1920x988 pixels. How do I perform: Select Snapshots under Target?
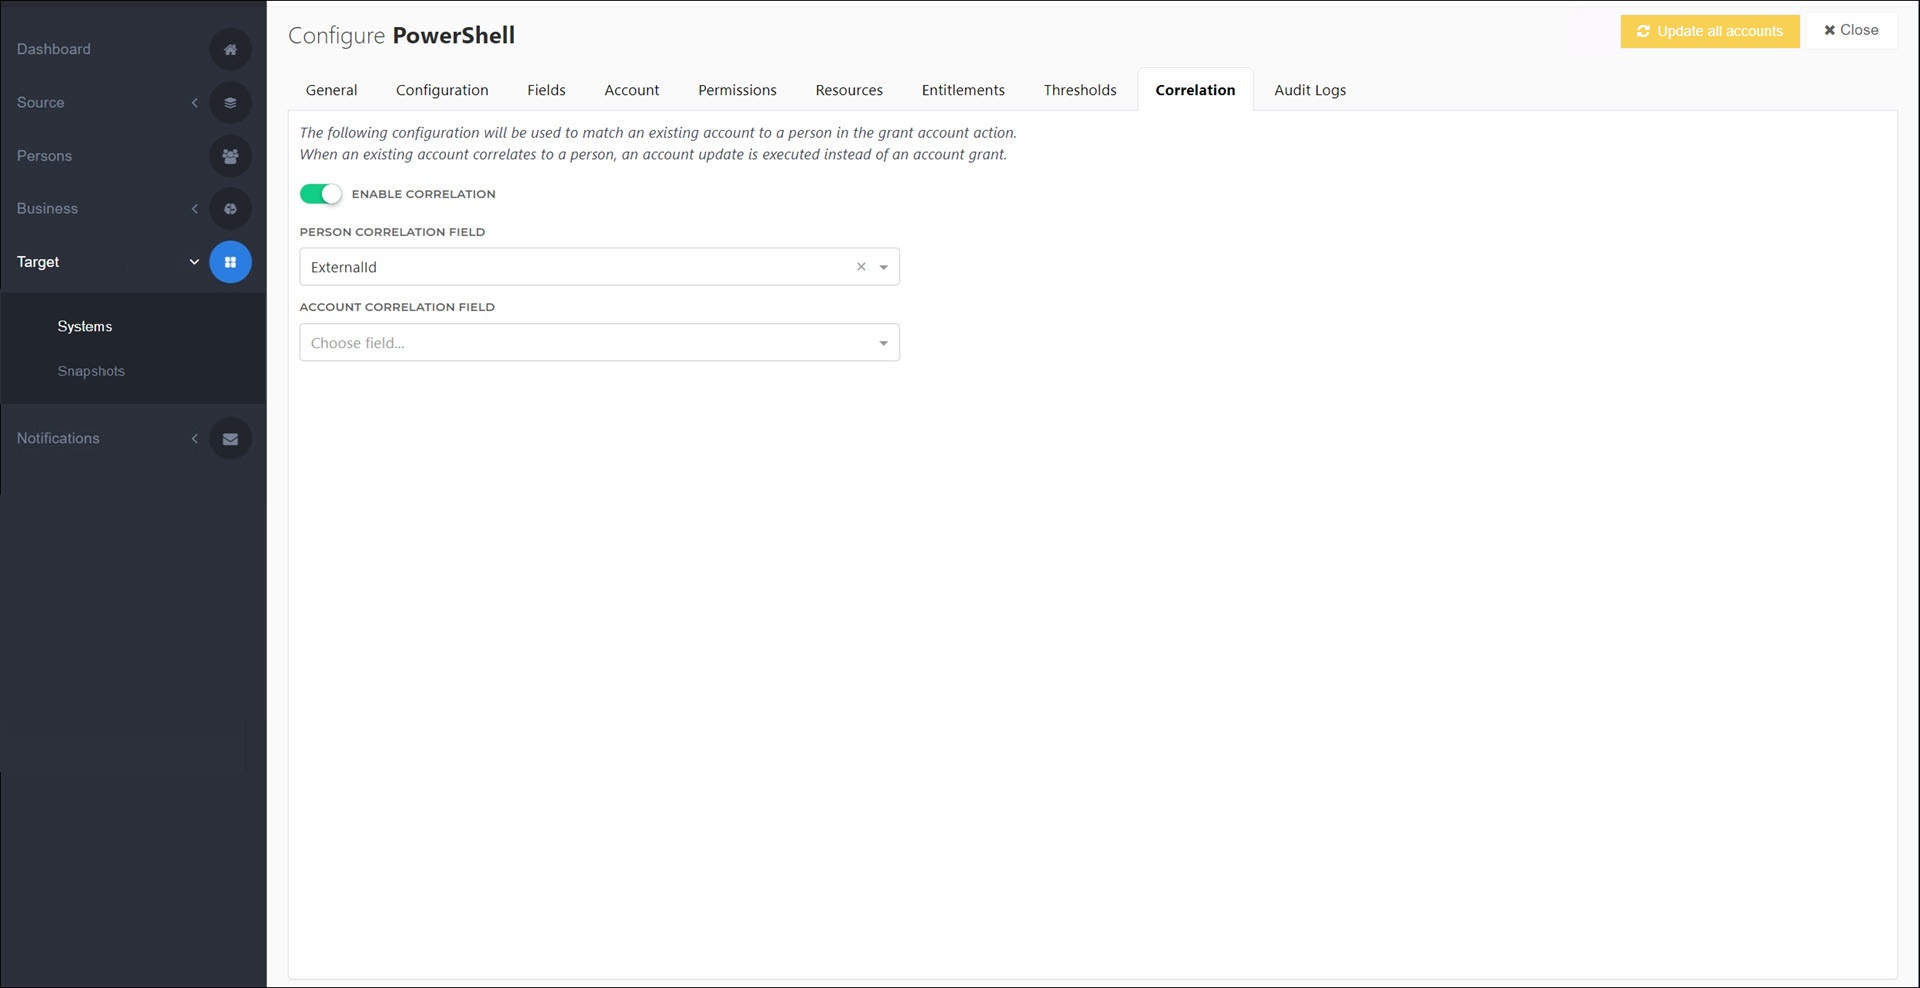pos(91,371)
